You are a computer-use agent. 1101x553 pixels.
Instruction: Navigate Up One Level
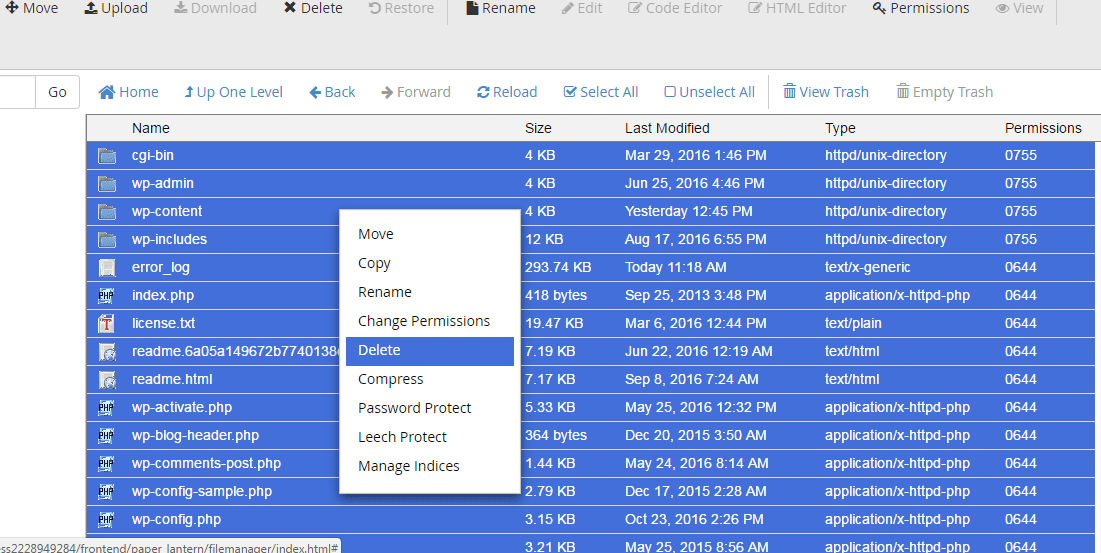(x=233, y=92)
